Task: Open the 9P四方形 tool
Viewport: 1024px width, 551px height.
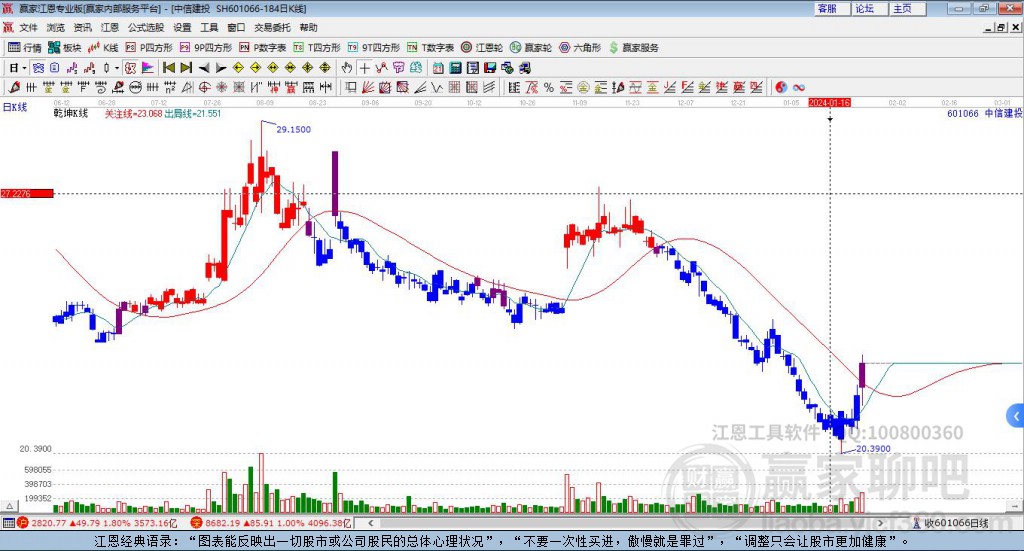Action: pos(206,48)
